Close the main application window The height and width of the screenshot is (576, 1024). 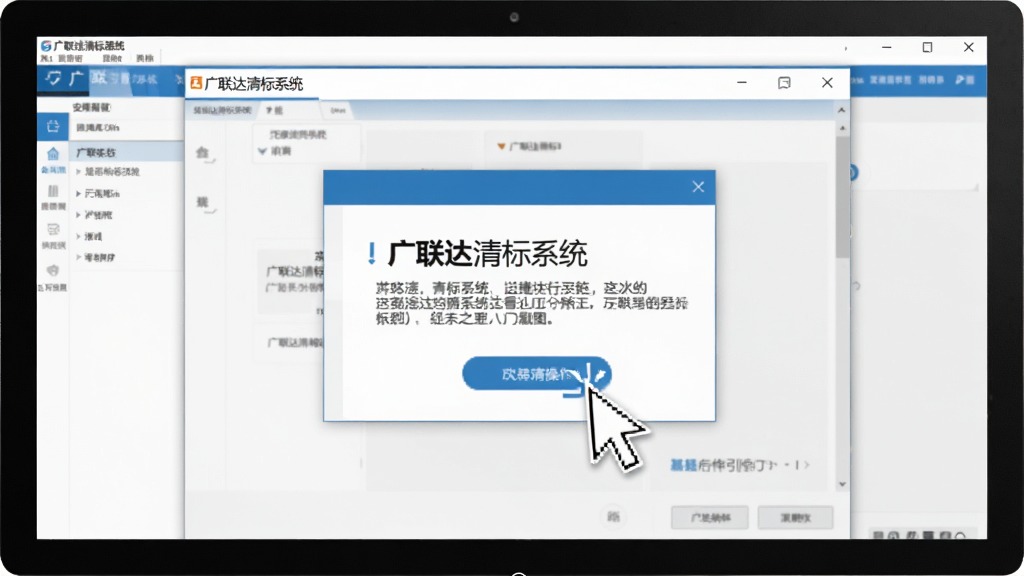tap(968, 47)
